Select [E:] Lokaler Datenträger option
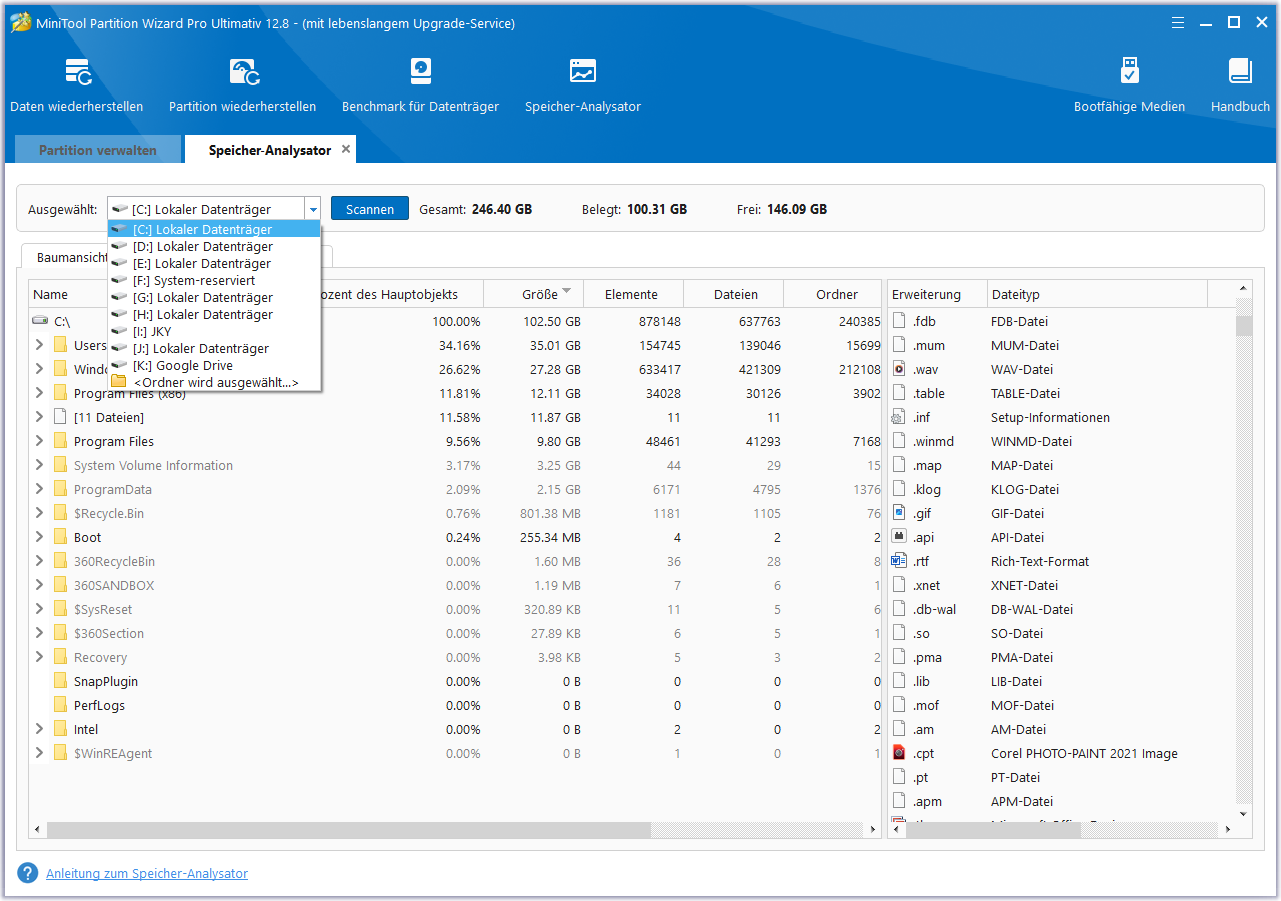Viewport: 1281px width, 901px height. point(214,263)
